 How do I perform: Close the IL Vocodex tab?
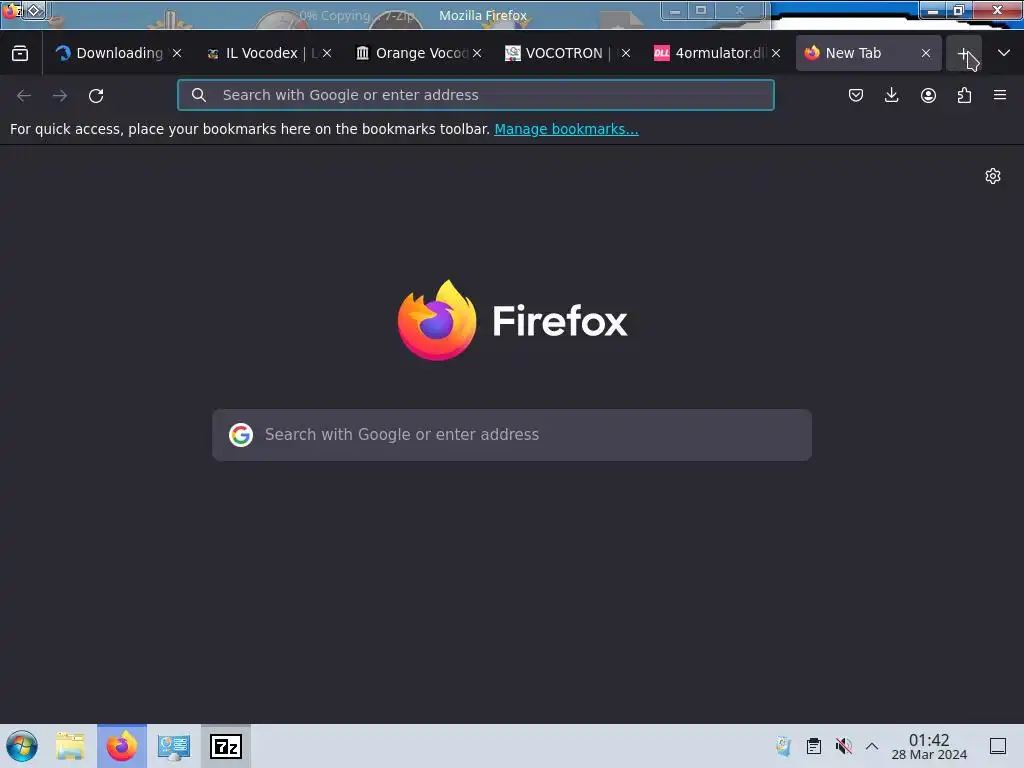click(x=327, y=53)
